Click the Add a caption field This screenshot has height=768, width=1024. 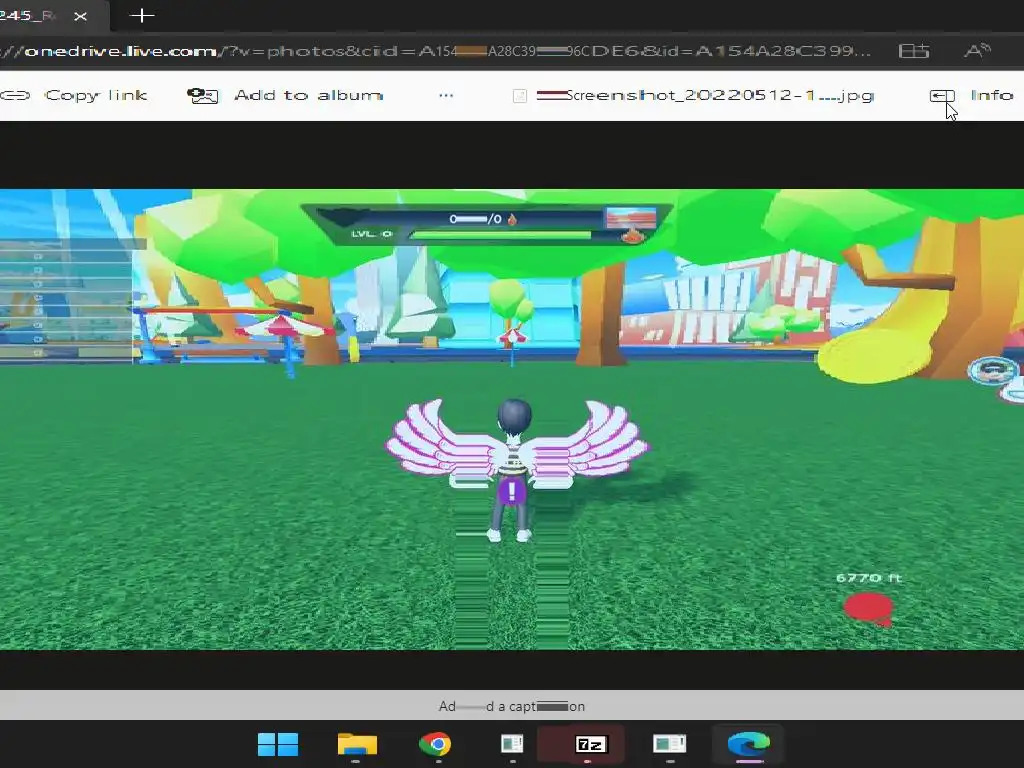512,706
